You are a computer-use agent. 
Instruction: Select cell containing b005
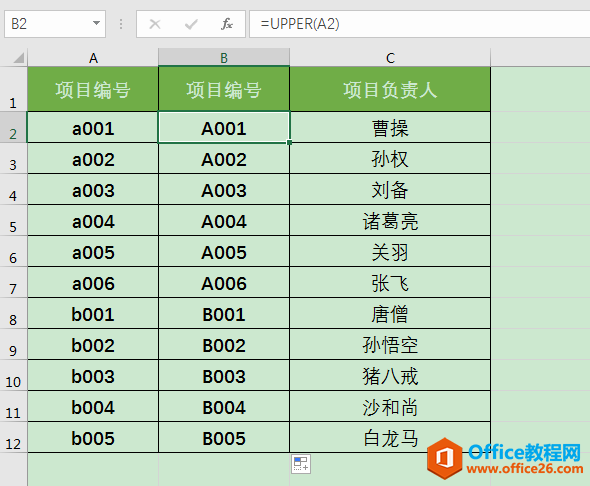[93, 437]
